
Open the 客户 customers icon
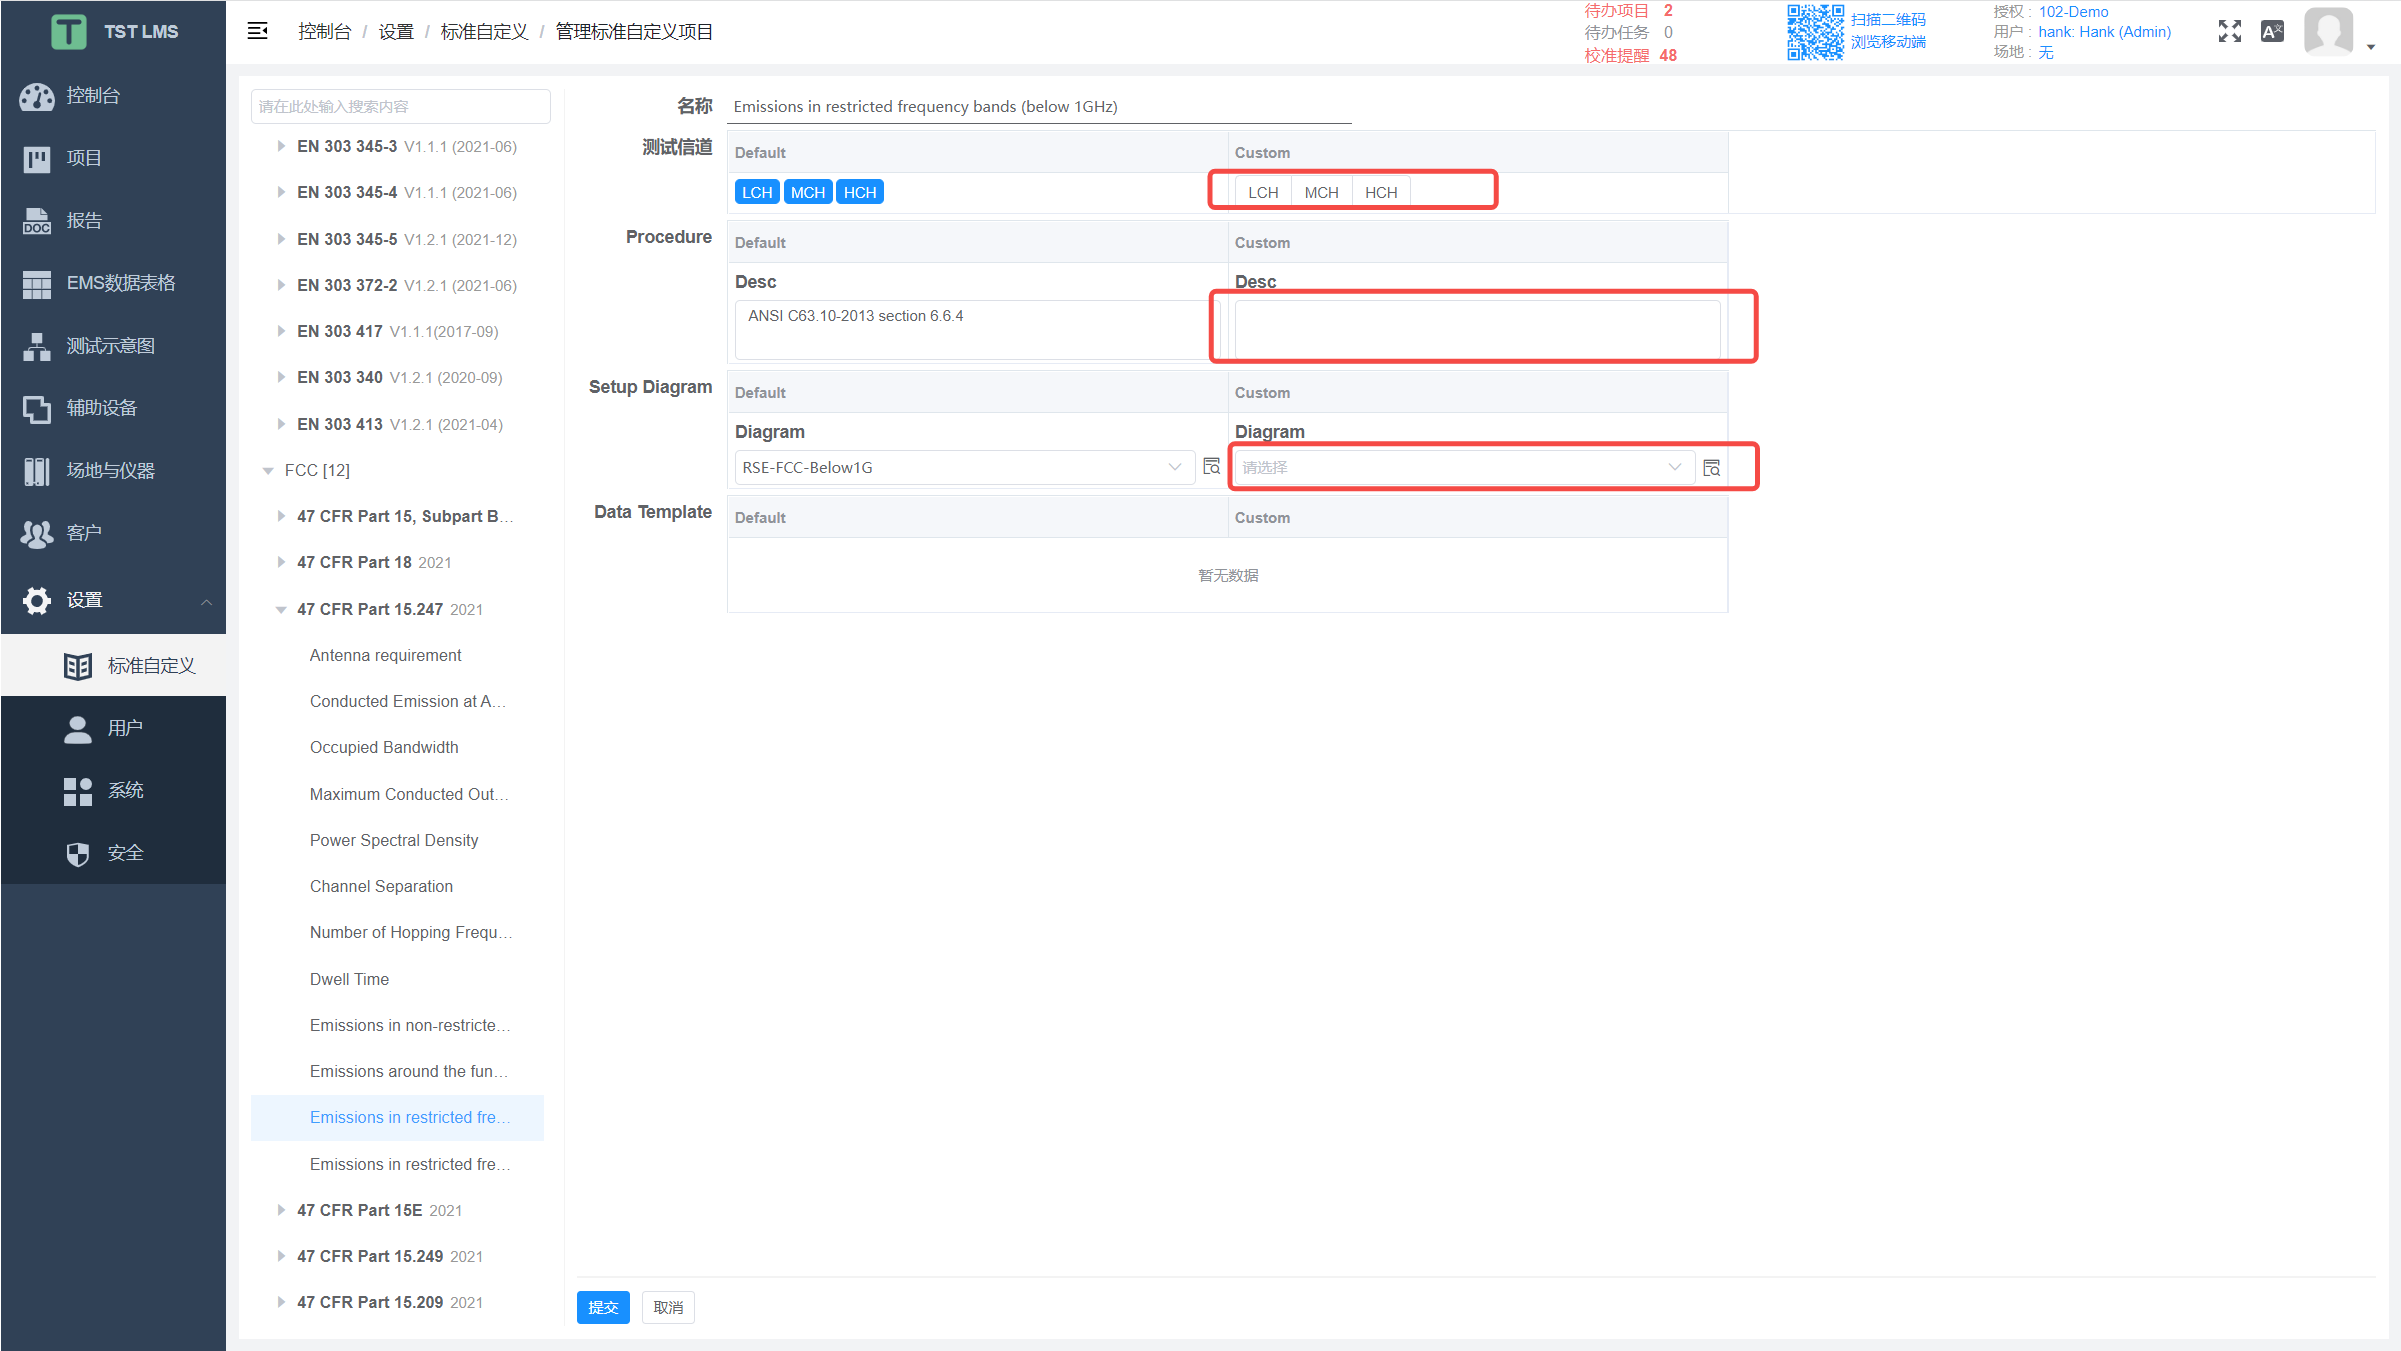coord(37,534)
